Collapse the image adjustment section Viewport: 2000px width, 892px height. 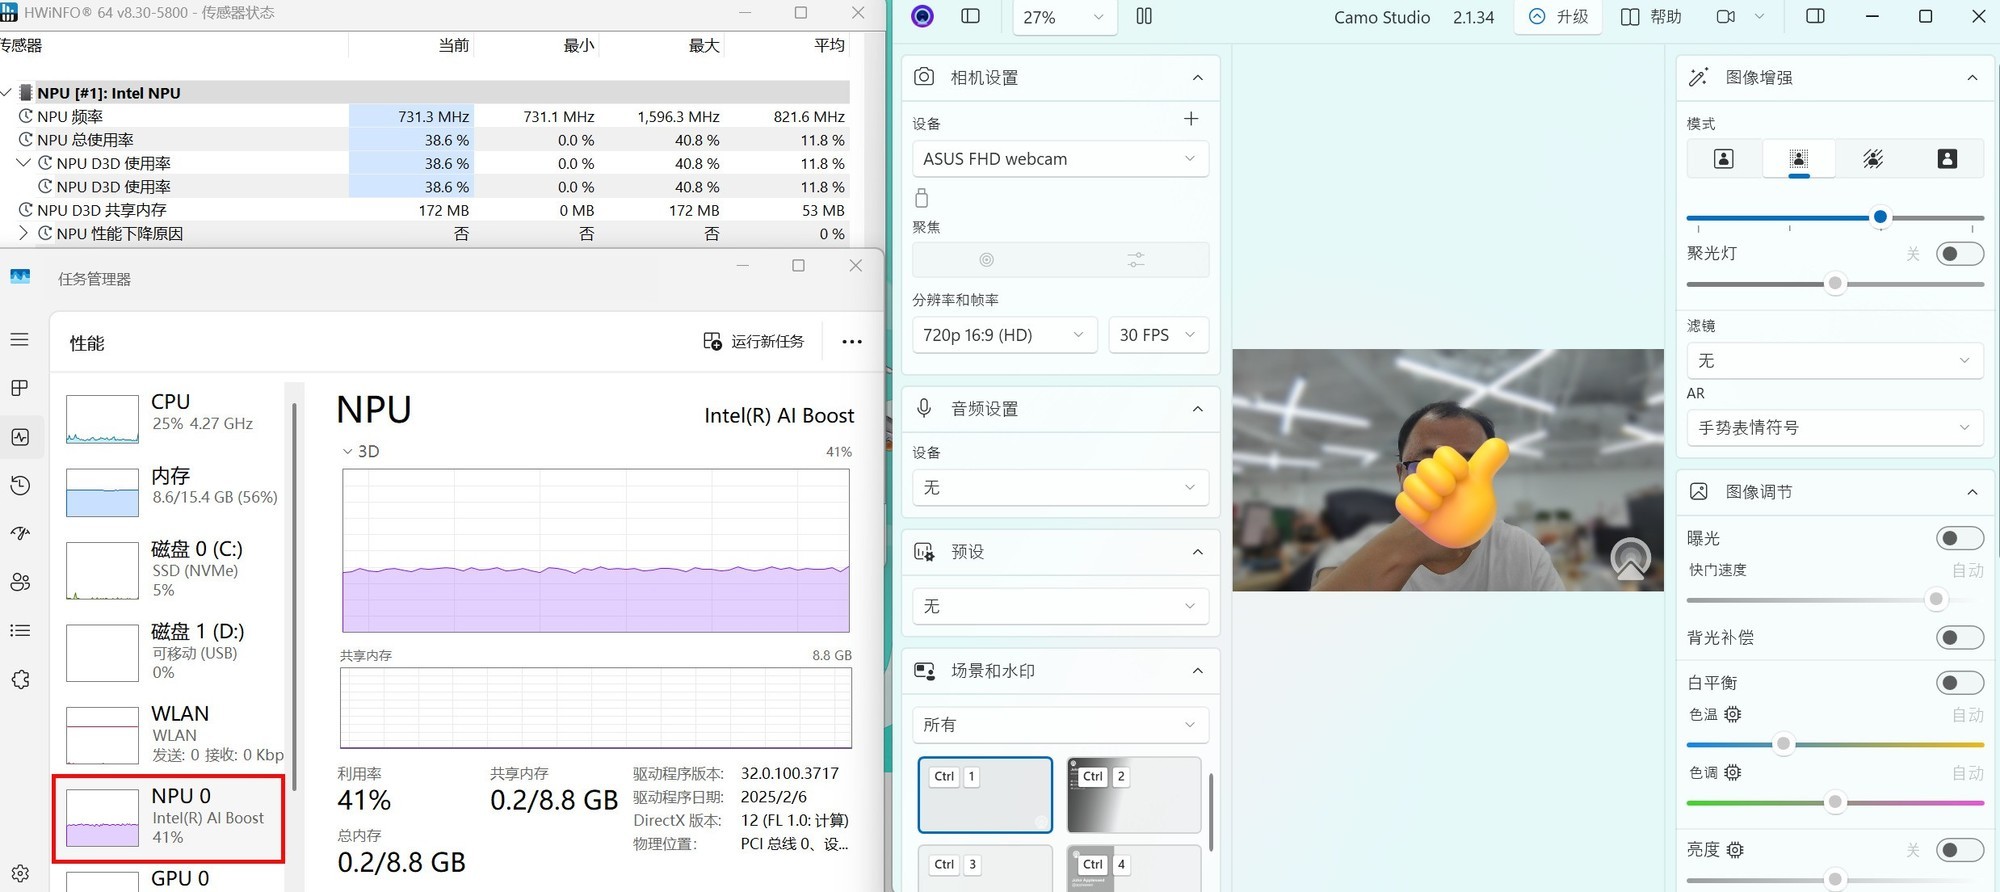pos(1972,492)
